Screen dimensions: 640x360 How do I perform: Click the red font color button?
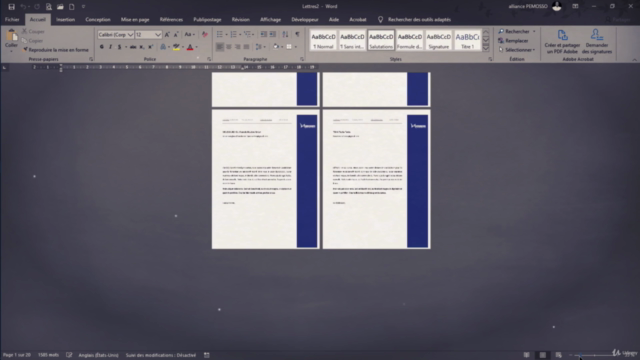pos(190,47)
